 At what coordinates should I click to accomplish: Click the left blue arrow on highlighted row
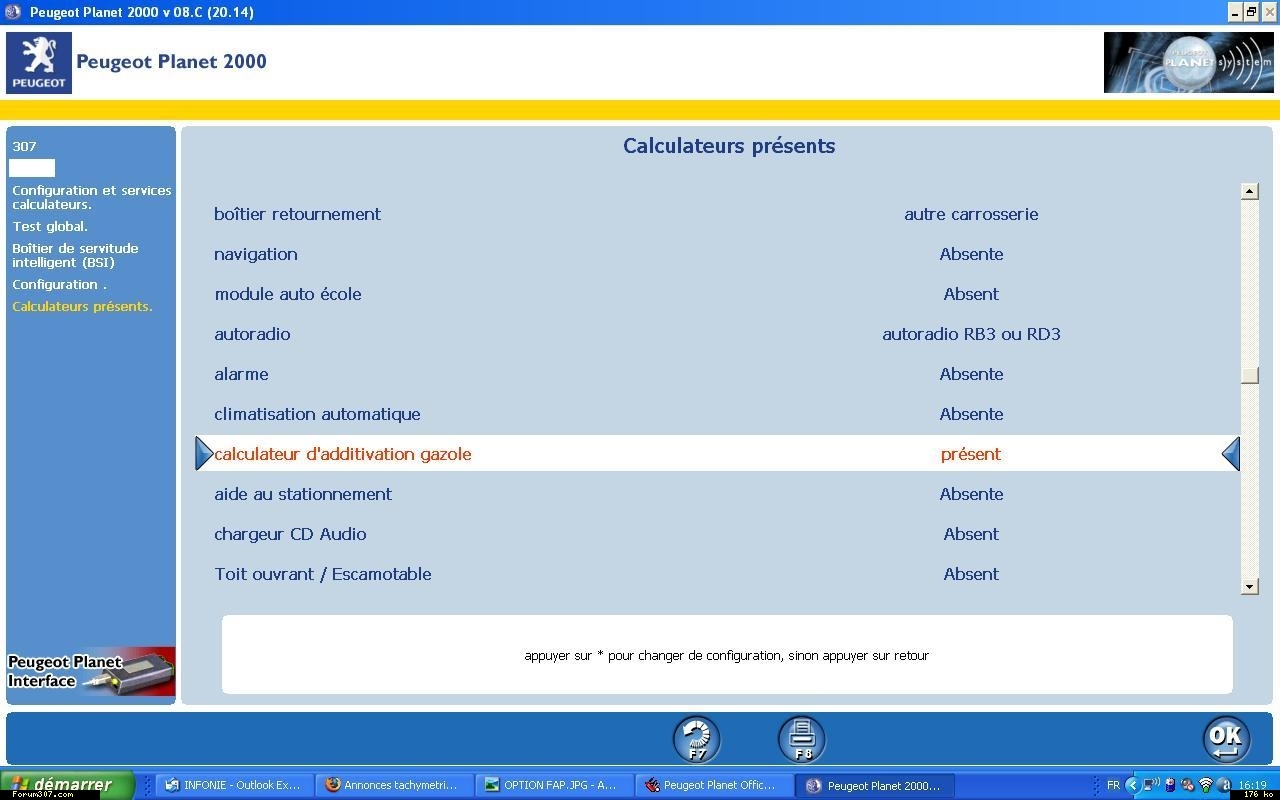(204, 454)
